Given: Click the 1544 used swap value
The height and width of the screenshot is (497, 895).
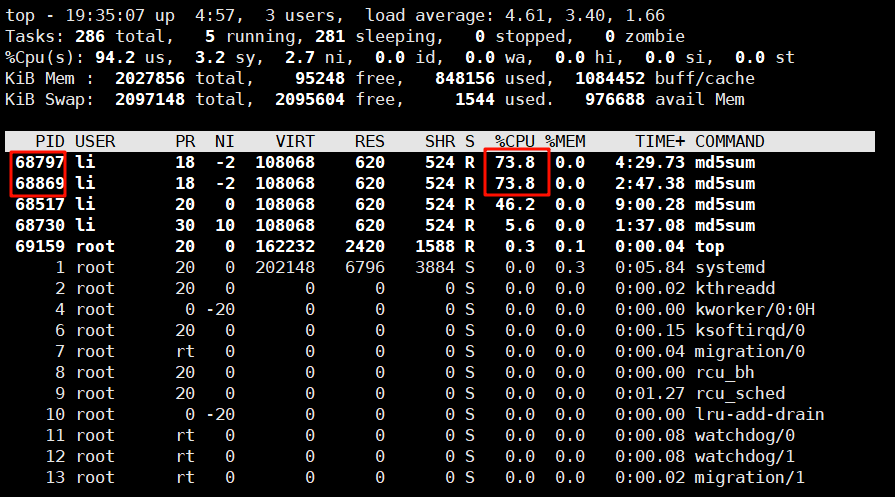Looking at the screenshot, I should pyautogui.click(x=475, y=100).
